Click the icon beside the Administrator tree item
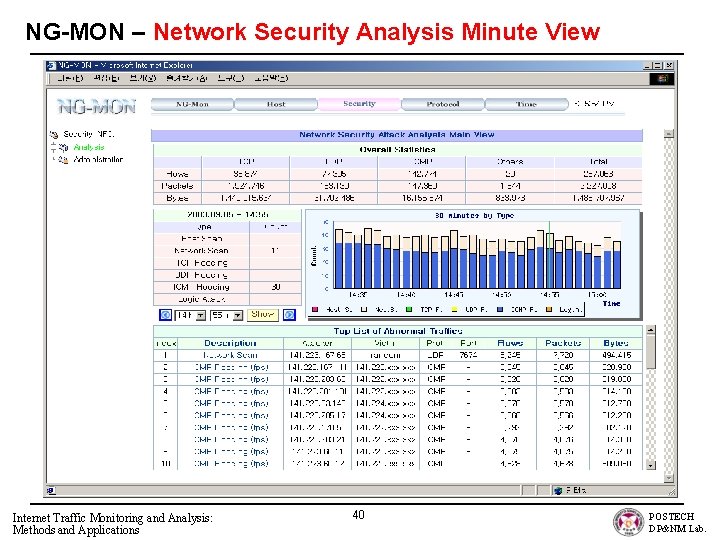The image size is (720, 540). tap(64, 160)
